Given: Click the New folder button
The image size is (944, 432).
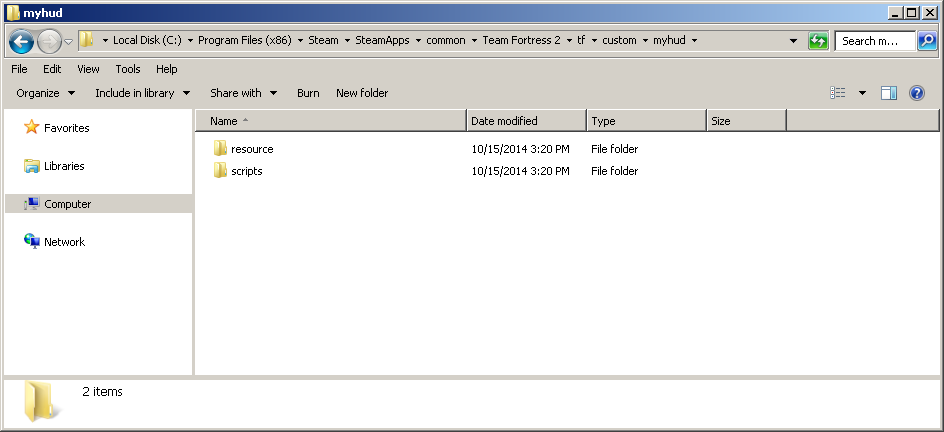Looking at the screenshot, I should (362, 93).
